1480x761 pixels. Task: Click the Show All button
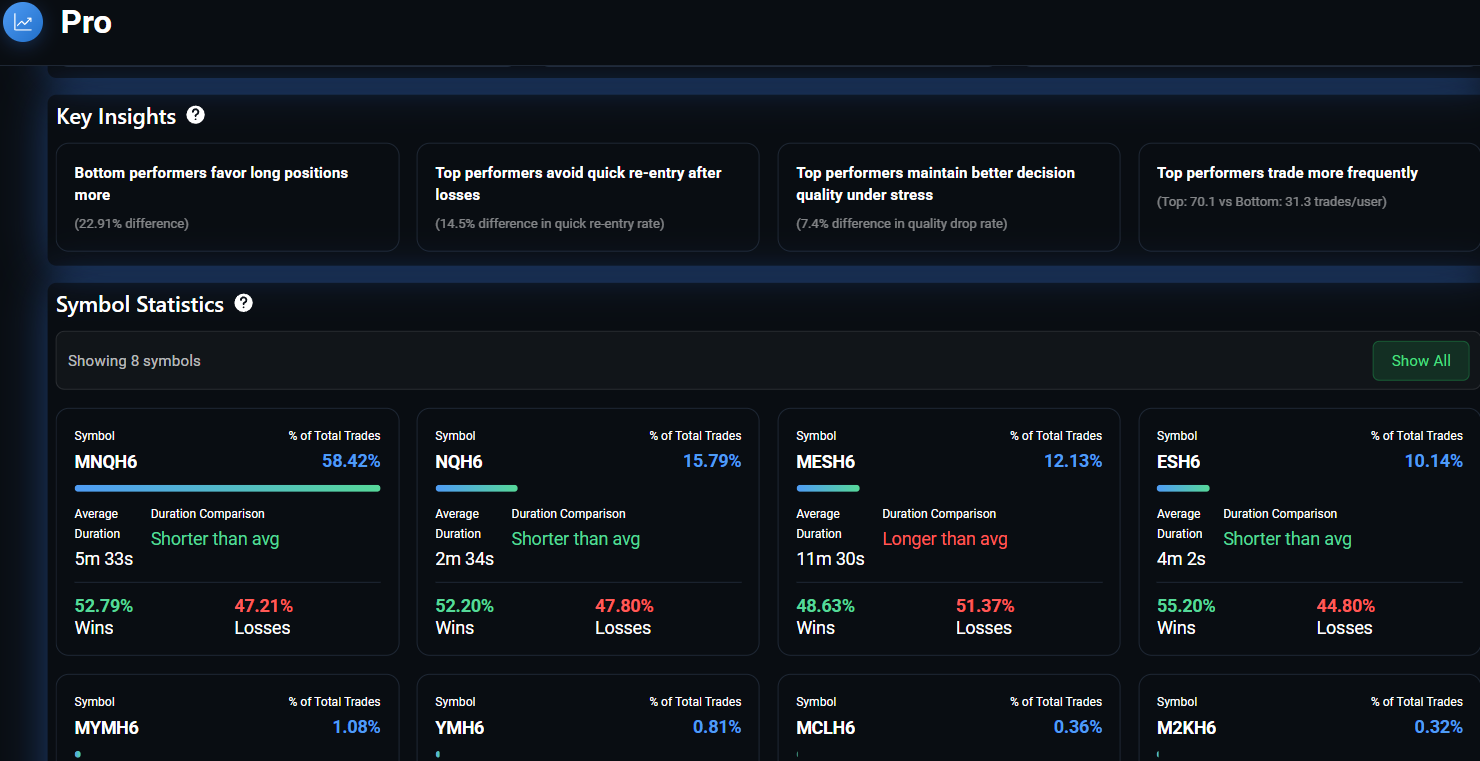click(1420, 361)
